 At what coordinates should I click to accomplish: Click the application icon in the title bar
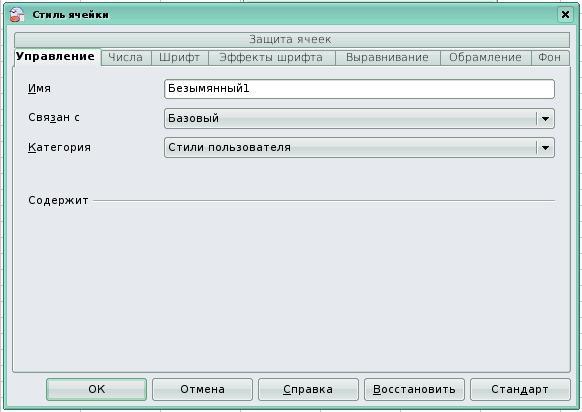[17, 14]
